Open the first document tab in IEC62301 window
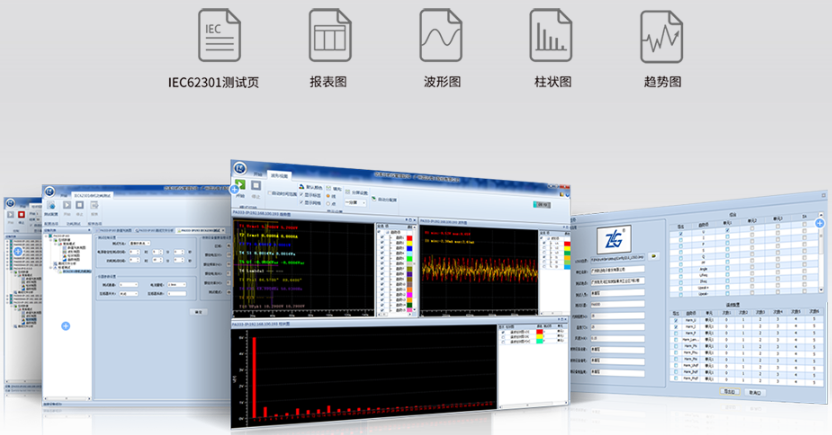The width and height of the screenshot is (832, 435). click(115, 230)
